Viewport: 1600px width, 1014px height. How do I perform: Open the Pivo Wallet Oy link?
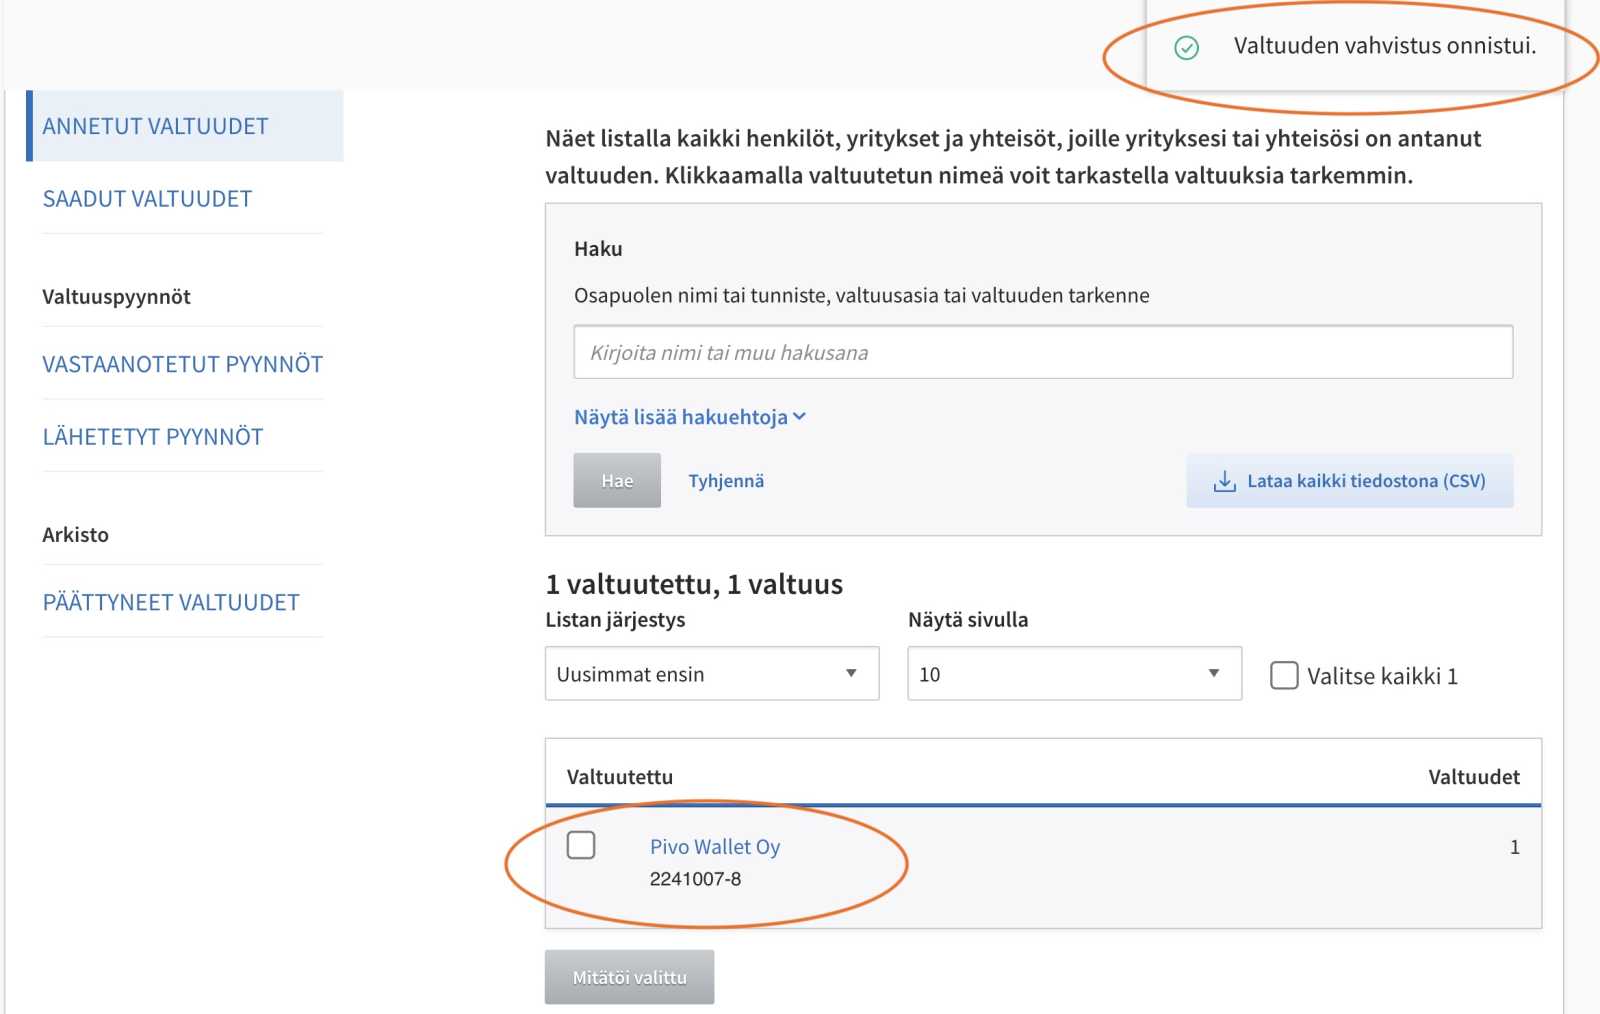(x=715, y=847)
